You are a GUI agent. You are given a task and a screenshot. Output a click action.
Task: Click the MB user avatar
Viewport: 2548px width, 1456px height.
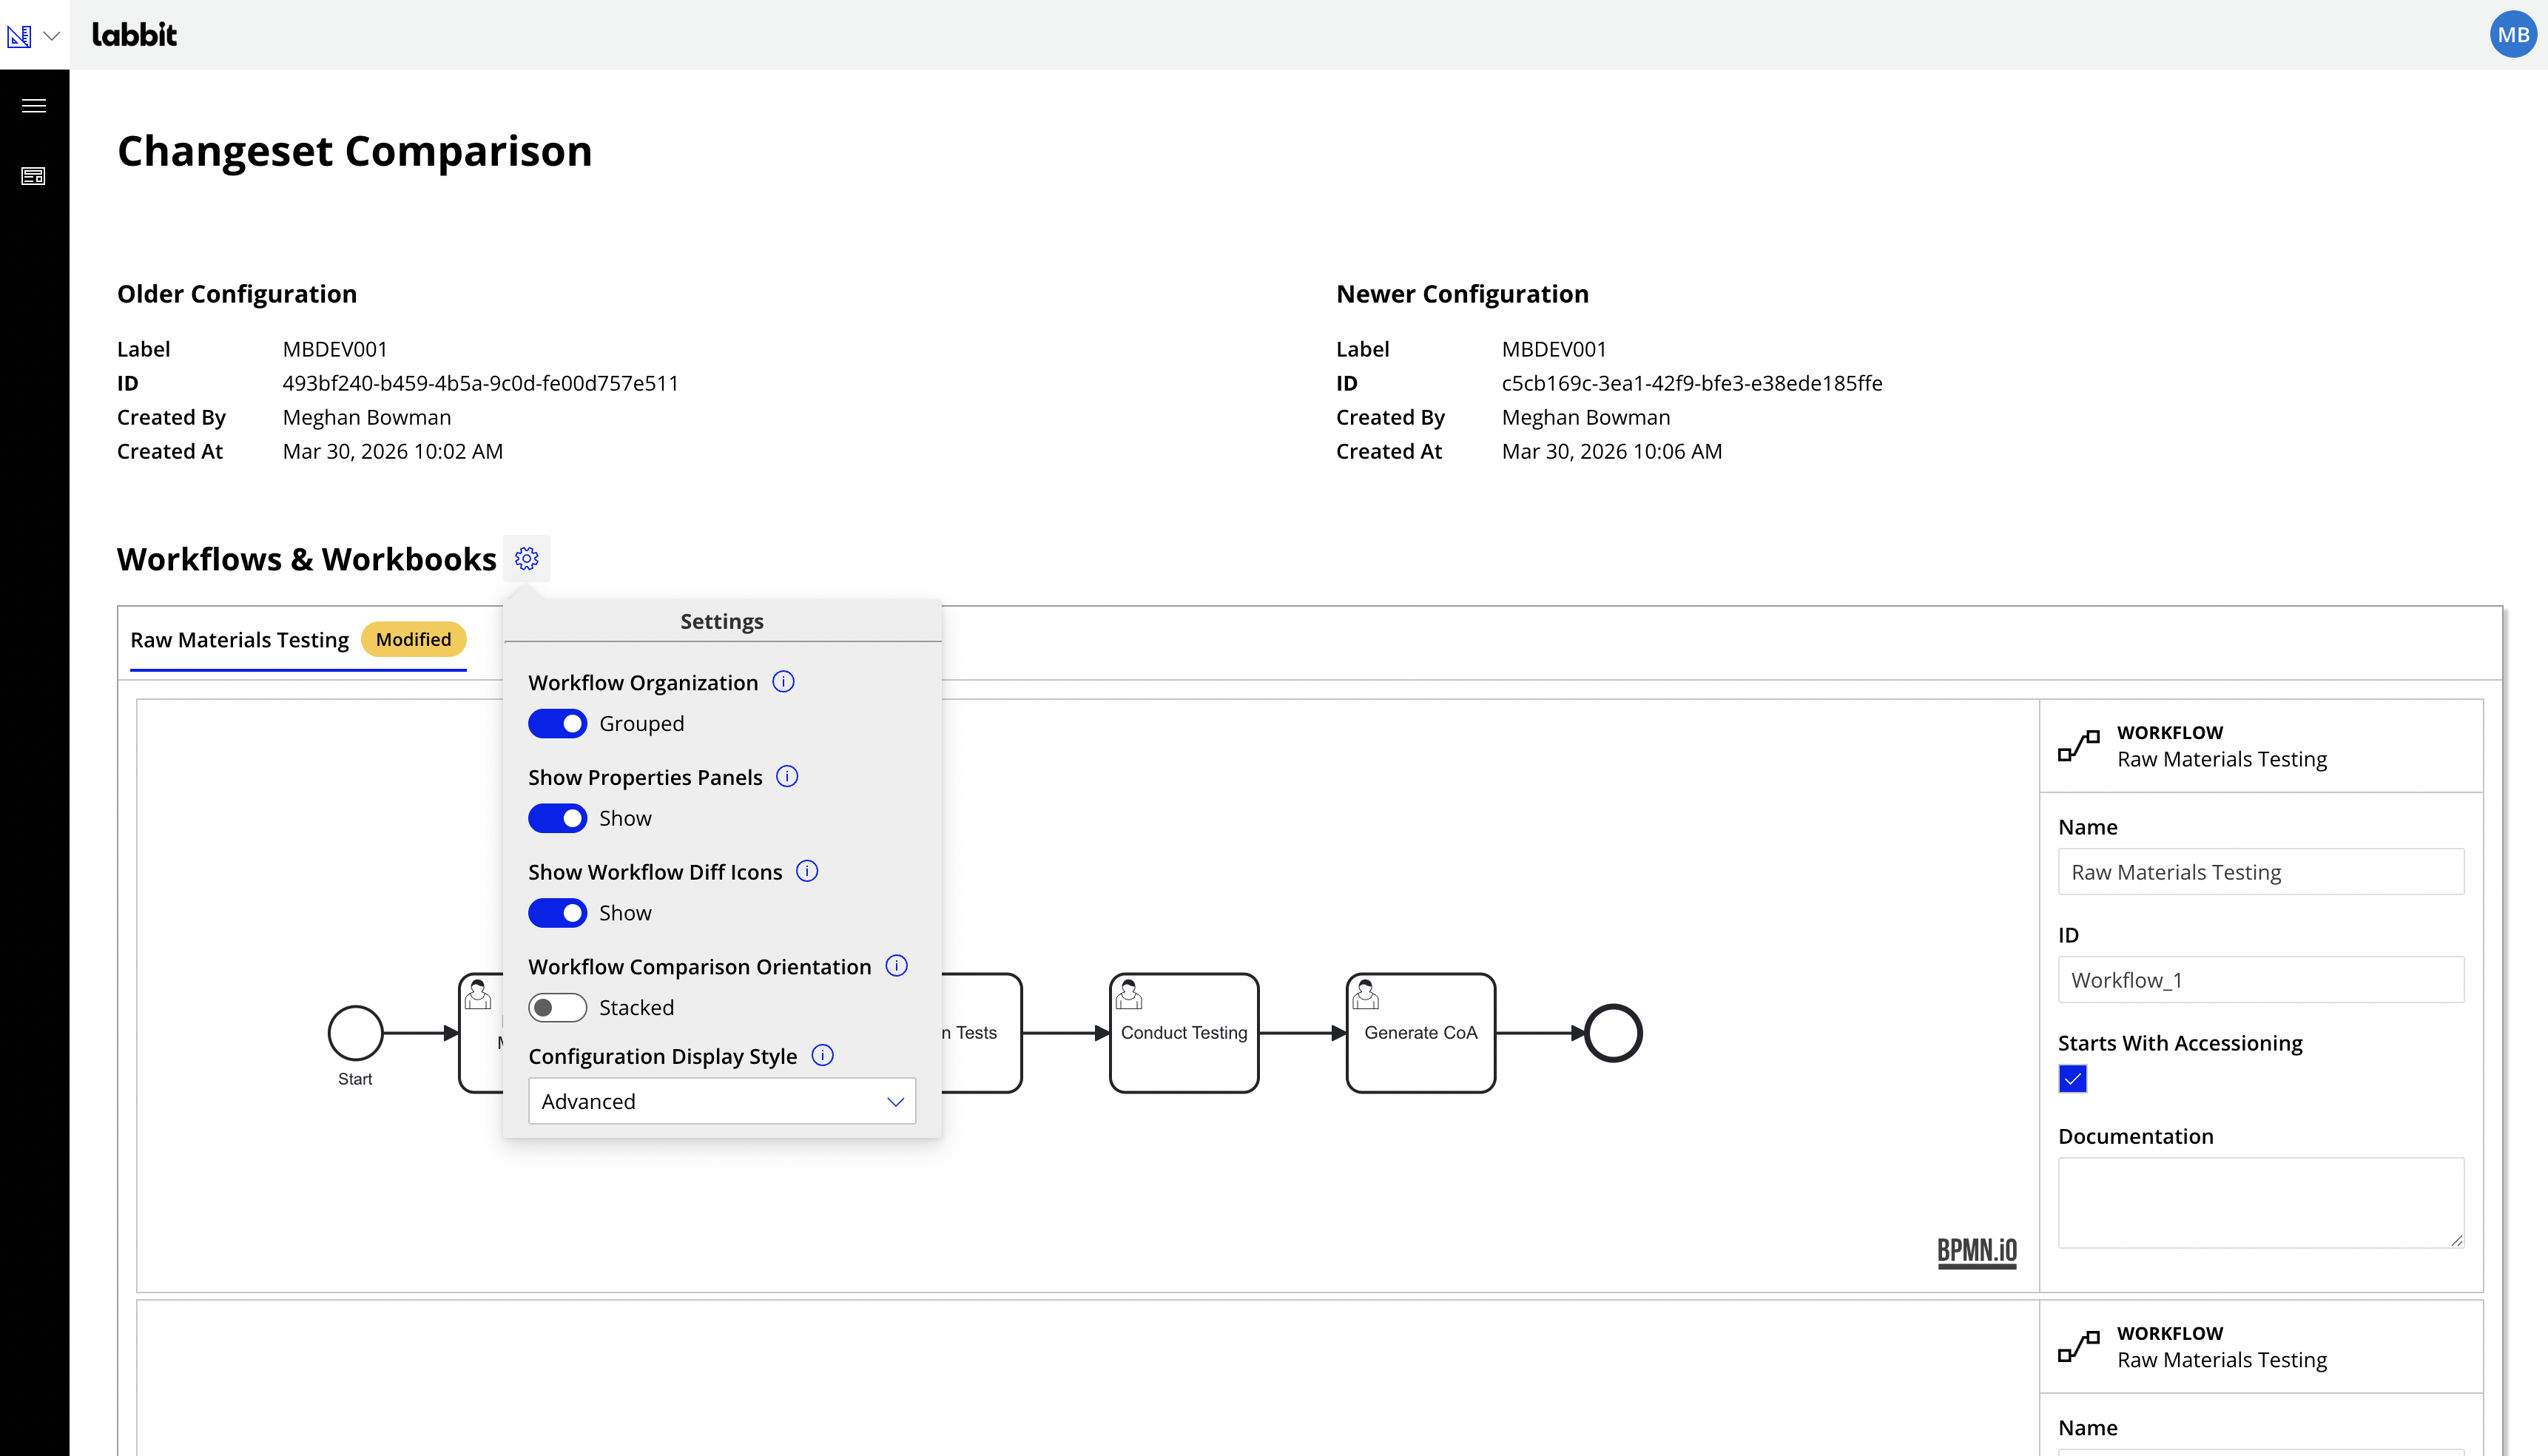click(2512, 35)
